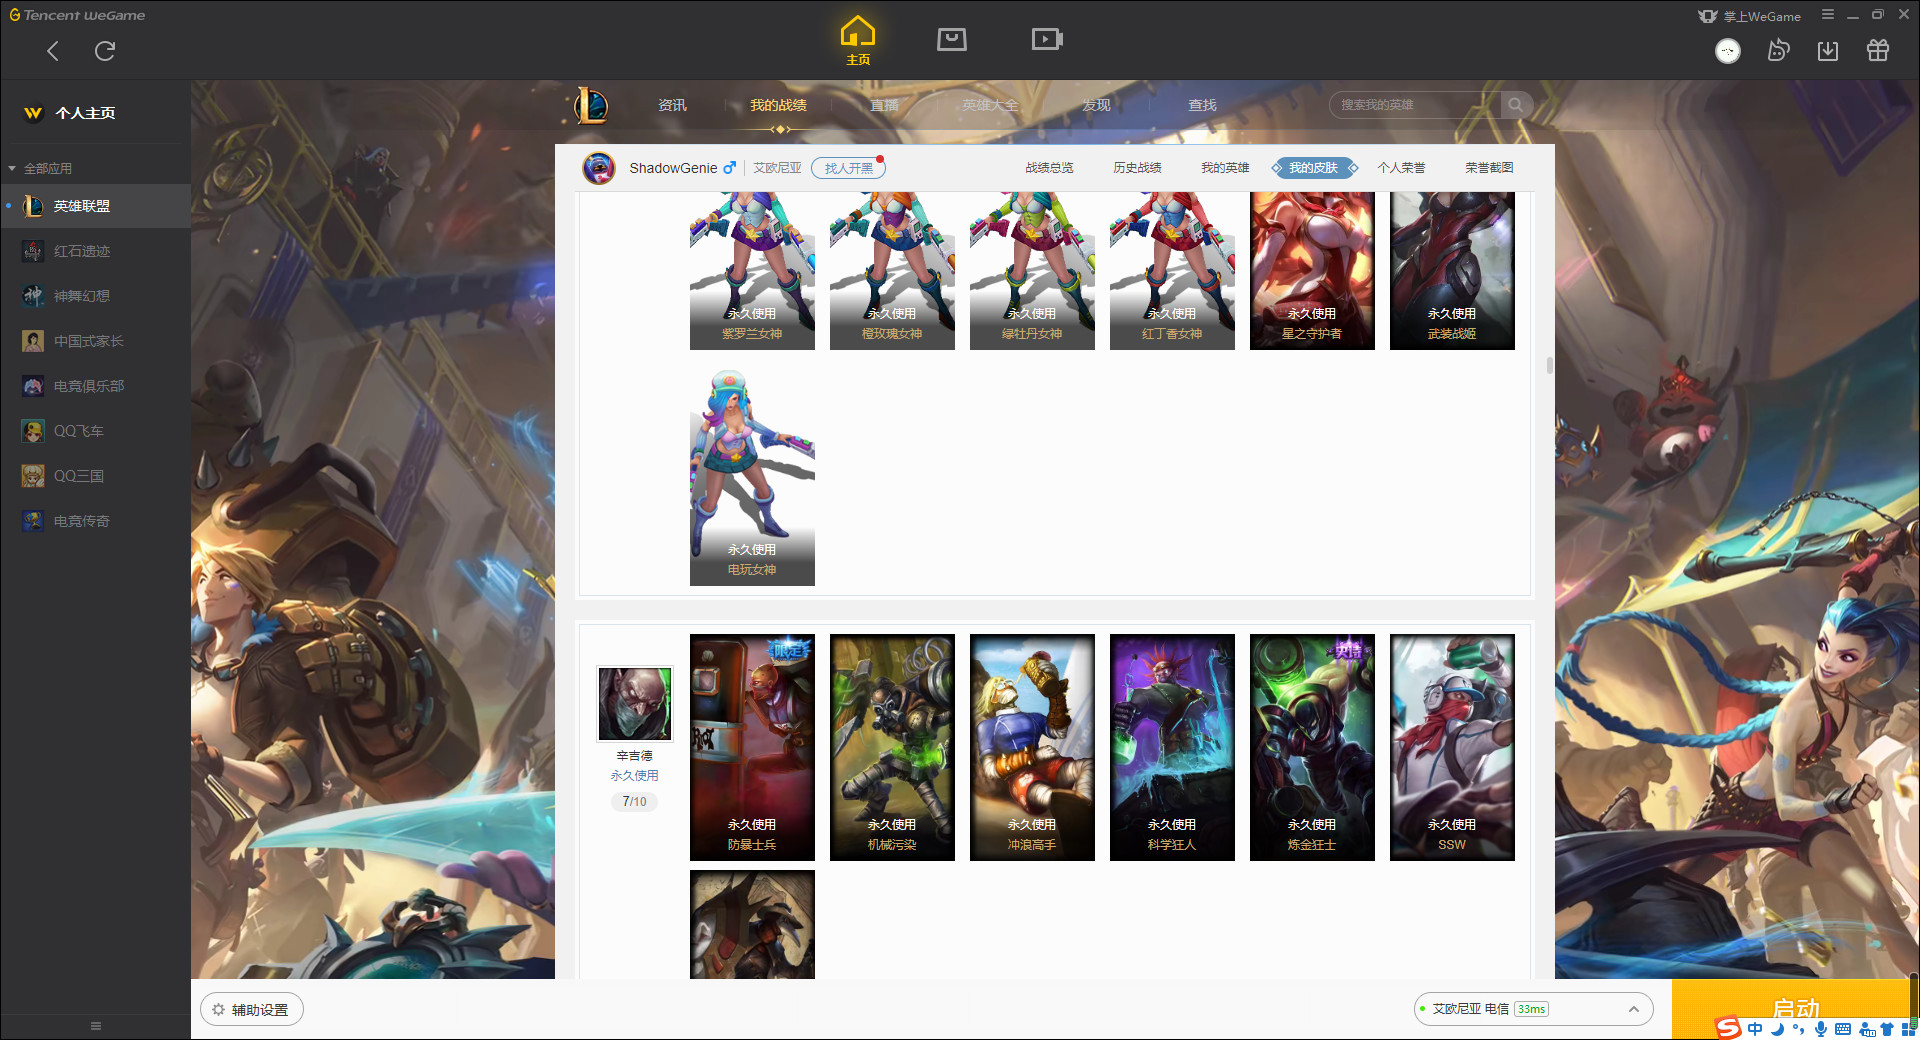This screenshot has width=1920, height=1040.
Task: Open the 资讯 tab
Action: pos(672,105)
